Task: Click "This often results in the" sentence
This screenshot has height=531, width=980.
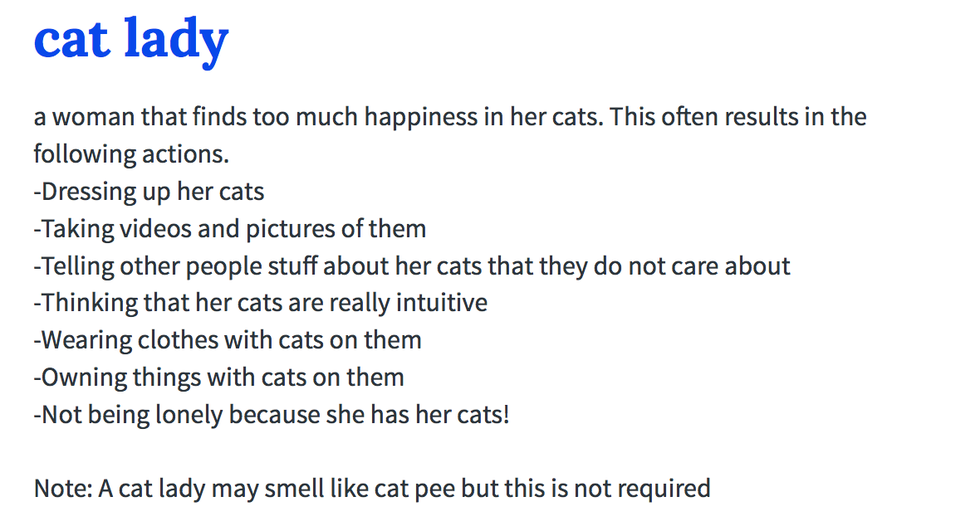Action: click(x=738, y=117)
